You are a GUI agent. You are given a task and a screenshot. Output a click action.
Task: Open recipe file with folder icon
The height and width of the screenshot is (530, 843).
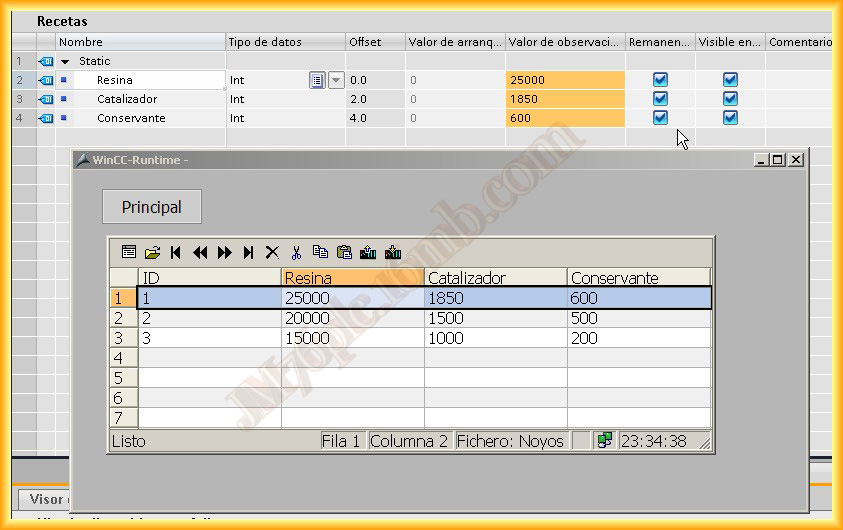[153, 252]
